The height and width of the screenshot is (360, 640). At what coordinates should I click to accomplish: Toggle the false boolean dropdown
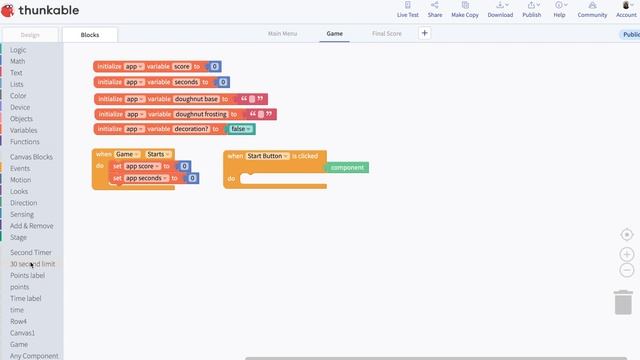(x=241, y=129)
